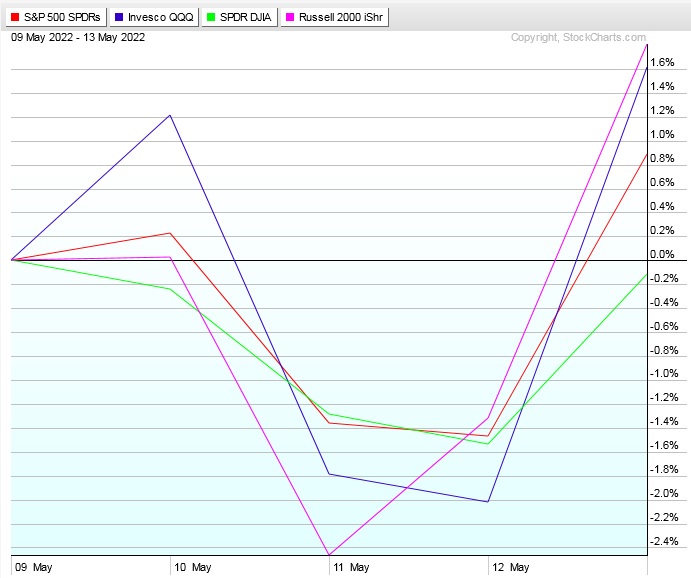Click the 11 May axis label

(351, 567)
